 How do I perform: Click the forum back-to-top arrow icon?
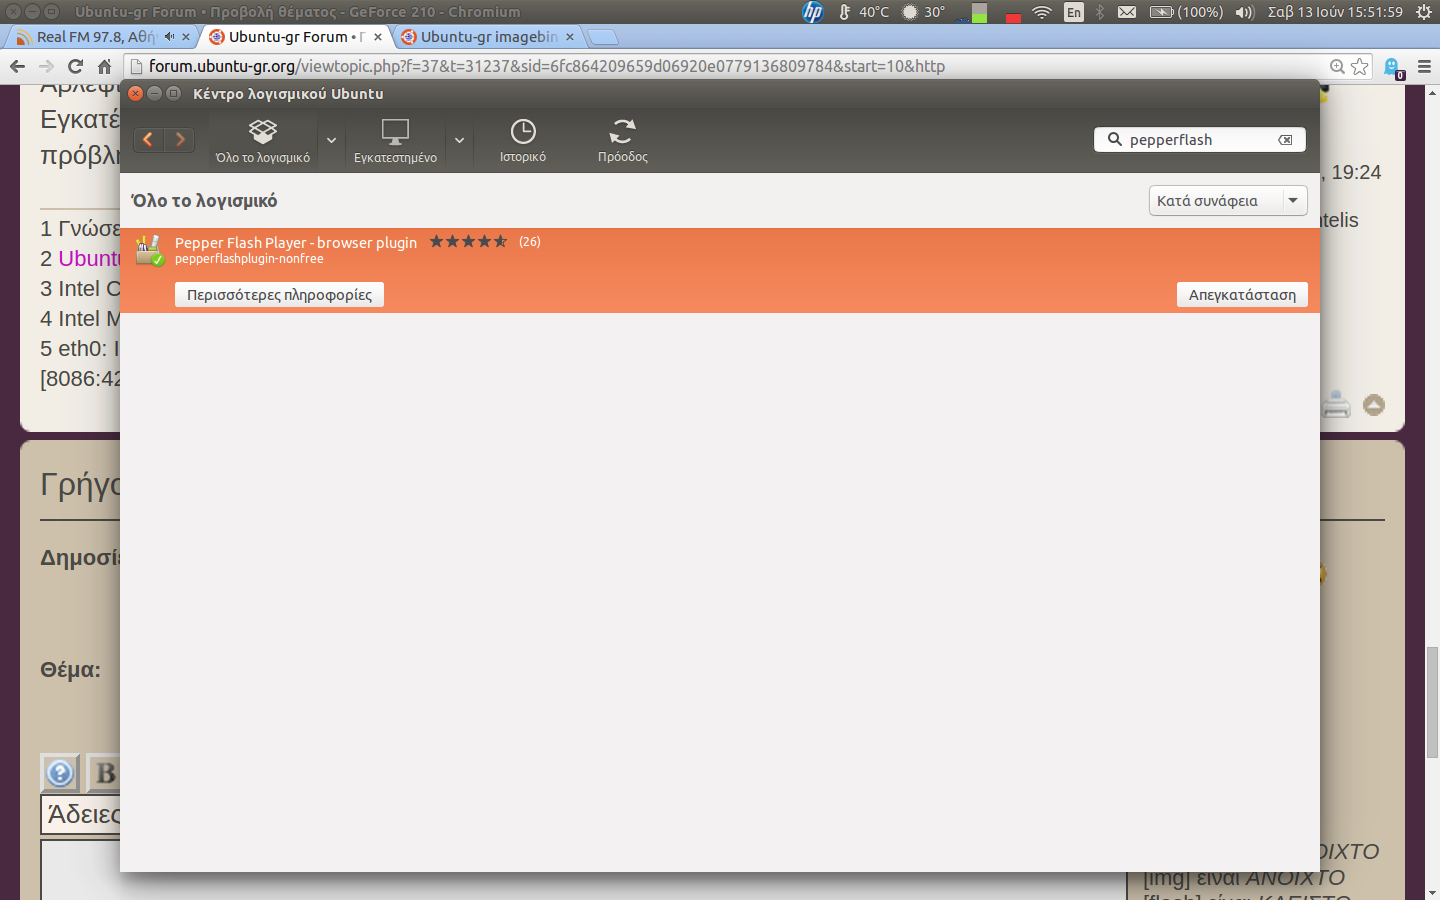pos(1374,405)
